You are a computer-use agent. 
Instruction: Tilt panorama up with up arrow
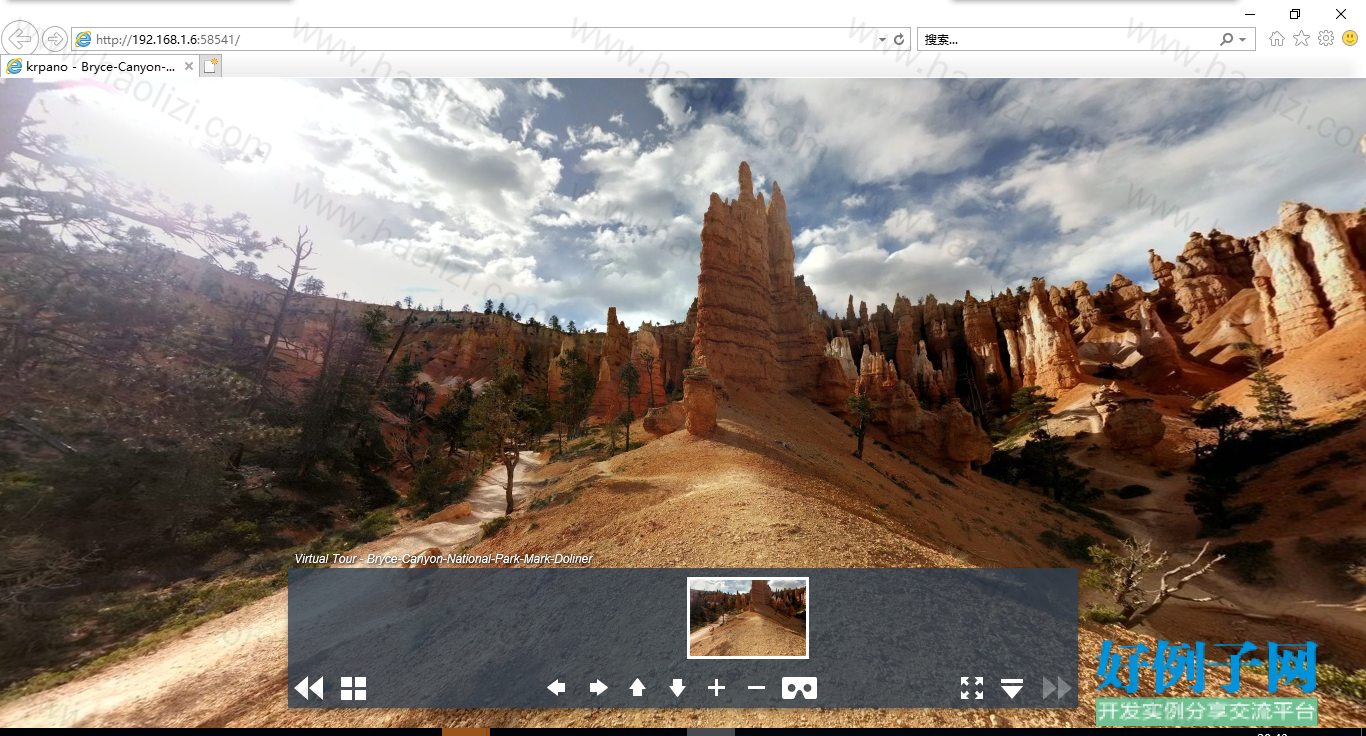tap(637, 688)
